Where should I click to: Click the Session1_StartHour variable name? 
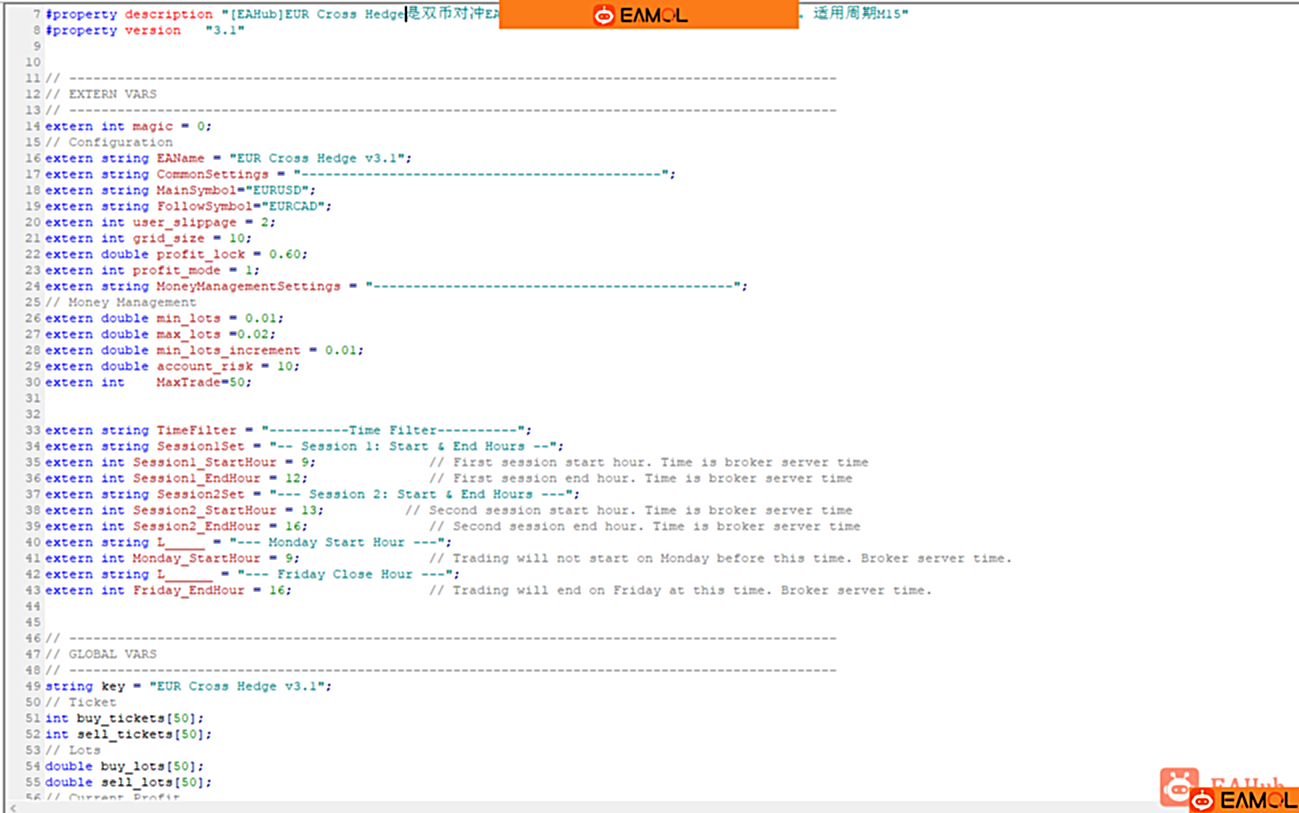[204, 462]
